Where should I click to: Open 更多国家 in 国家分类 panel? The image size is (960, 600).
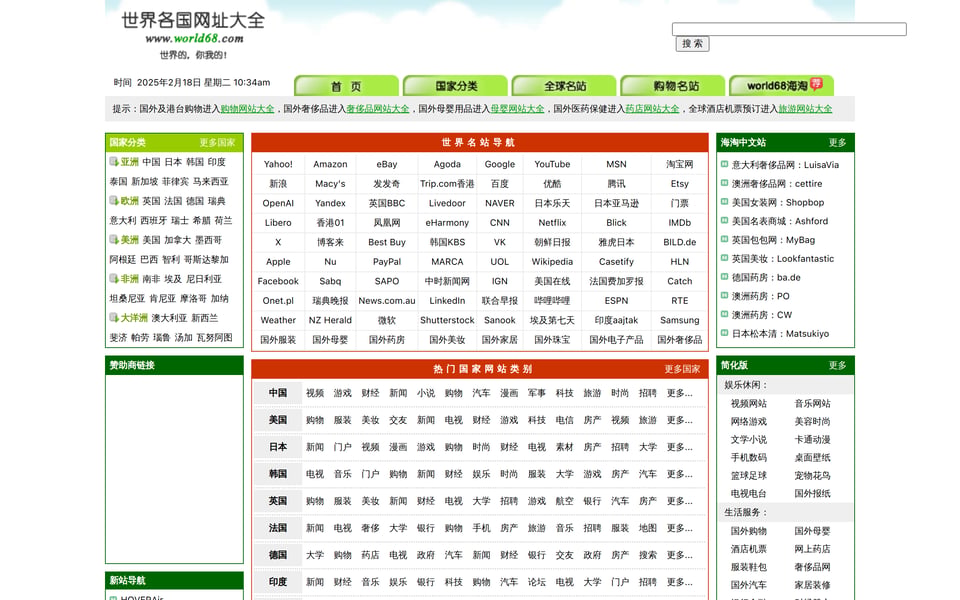click(217, 143)
